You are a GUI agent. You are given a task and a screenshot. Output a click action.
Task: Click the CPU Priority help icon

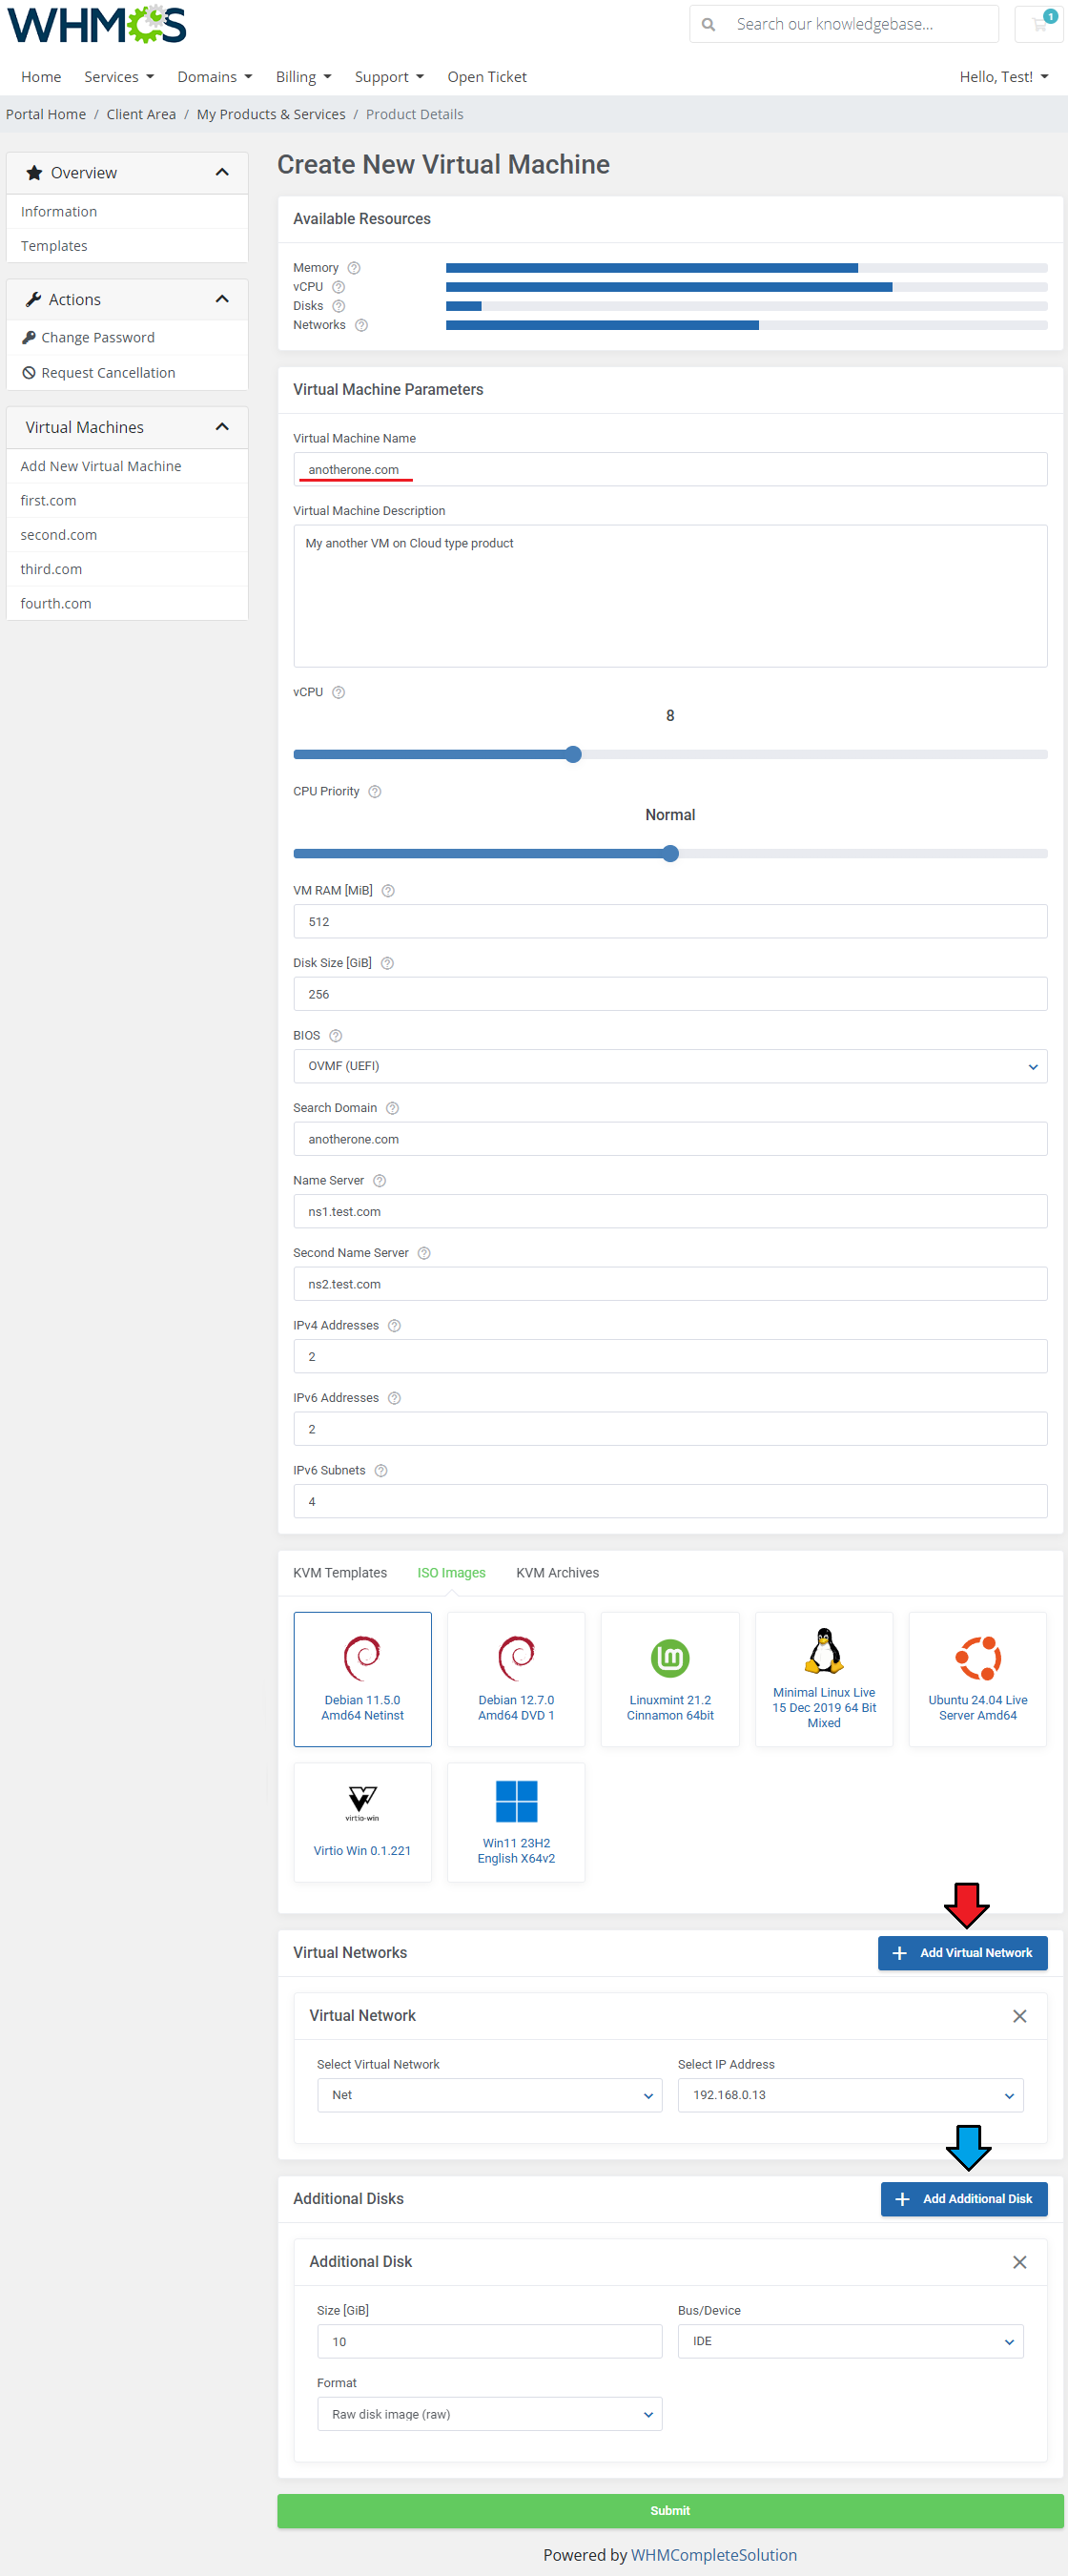pyautogui.click(x=374, y=791)
